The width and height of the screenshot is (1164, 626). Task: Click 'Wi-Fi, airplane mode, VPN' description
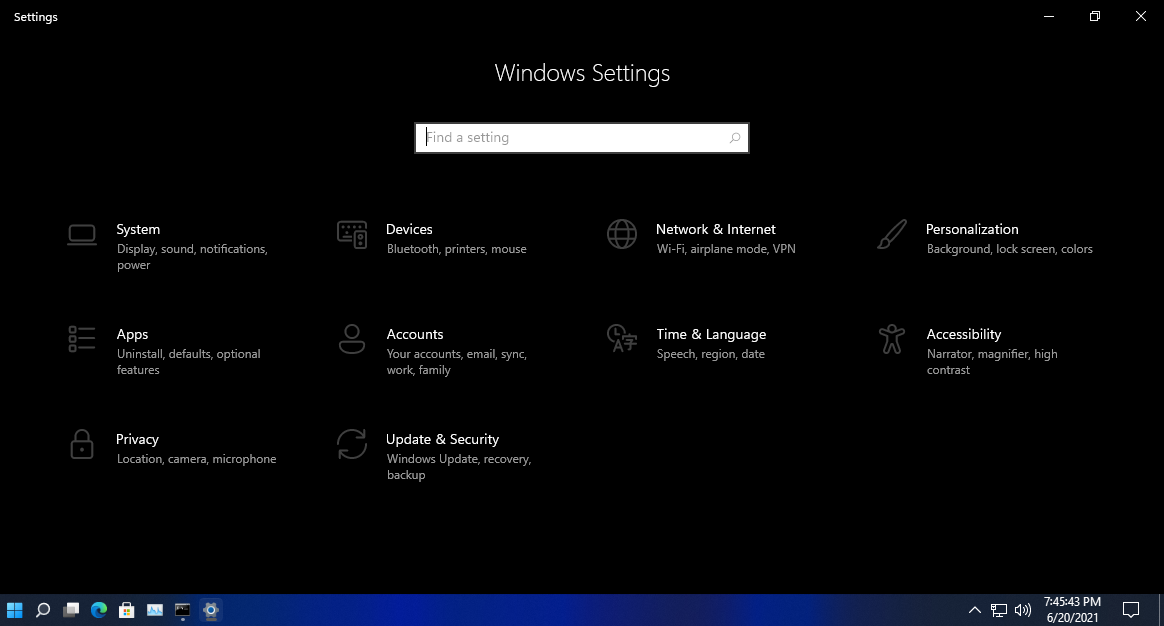coord(726,249)
